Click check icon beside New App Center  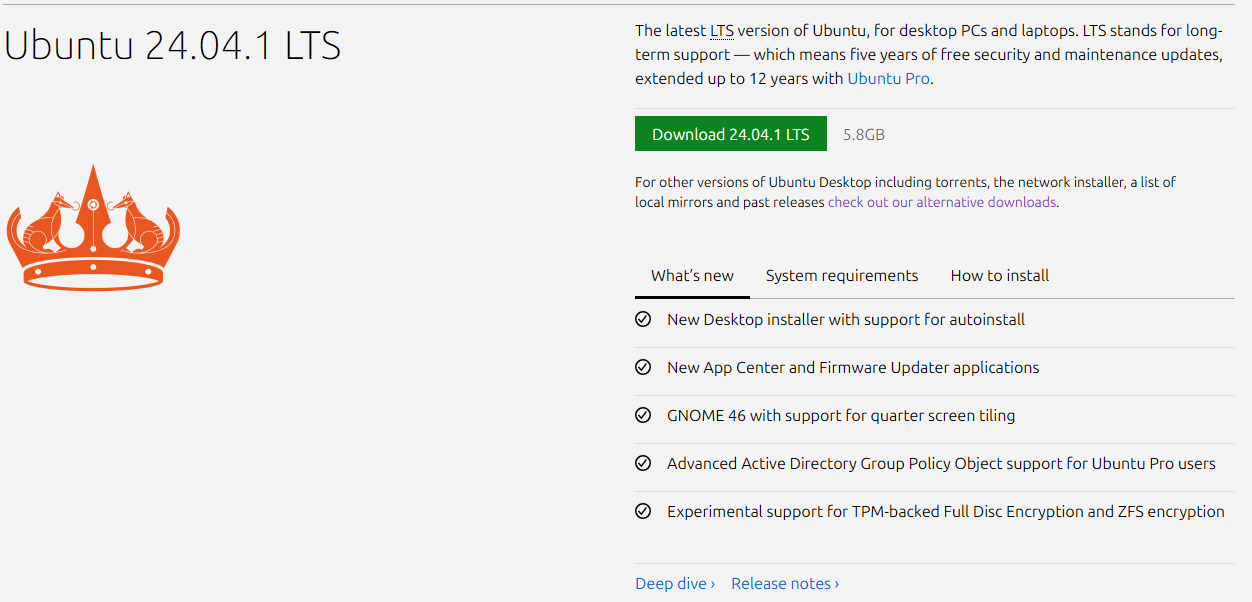(643, 368)
